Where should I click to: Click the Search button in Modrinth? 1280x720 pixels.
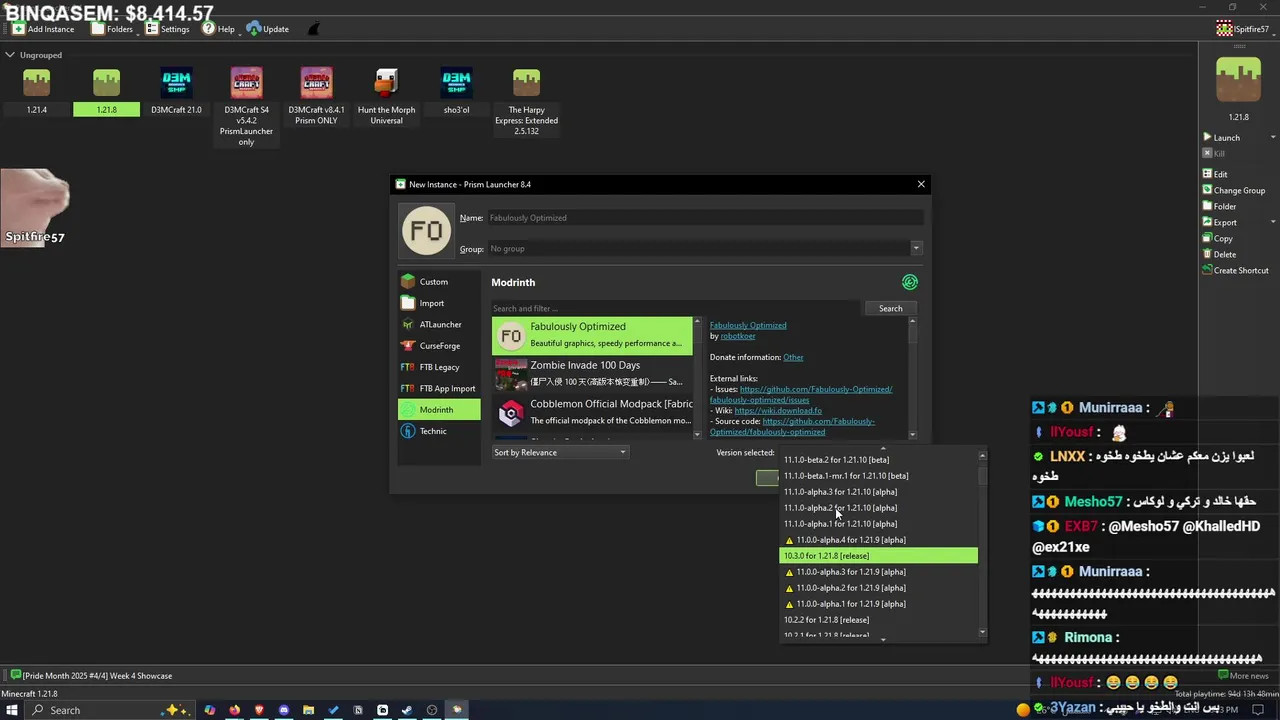point(890,308)
